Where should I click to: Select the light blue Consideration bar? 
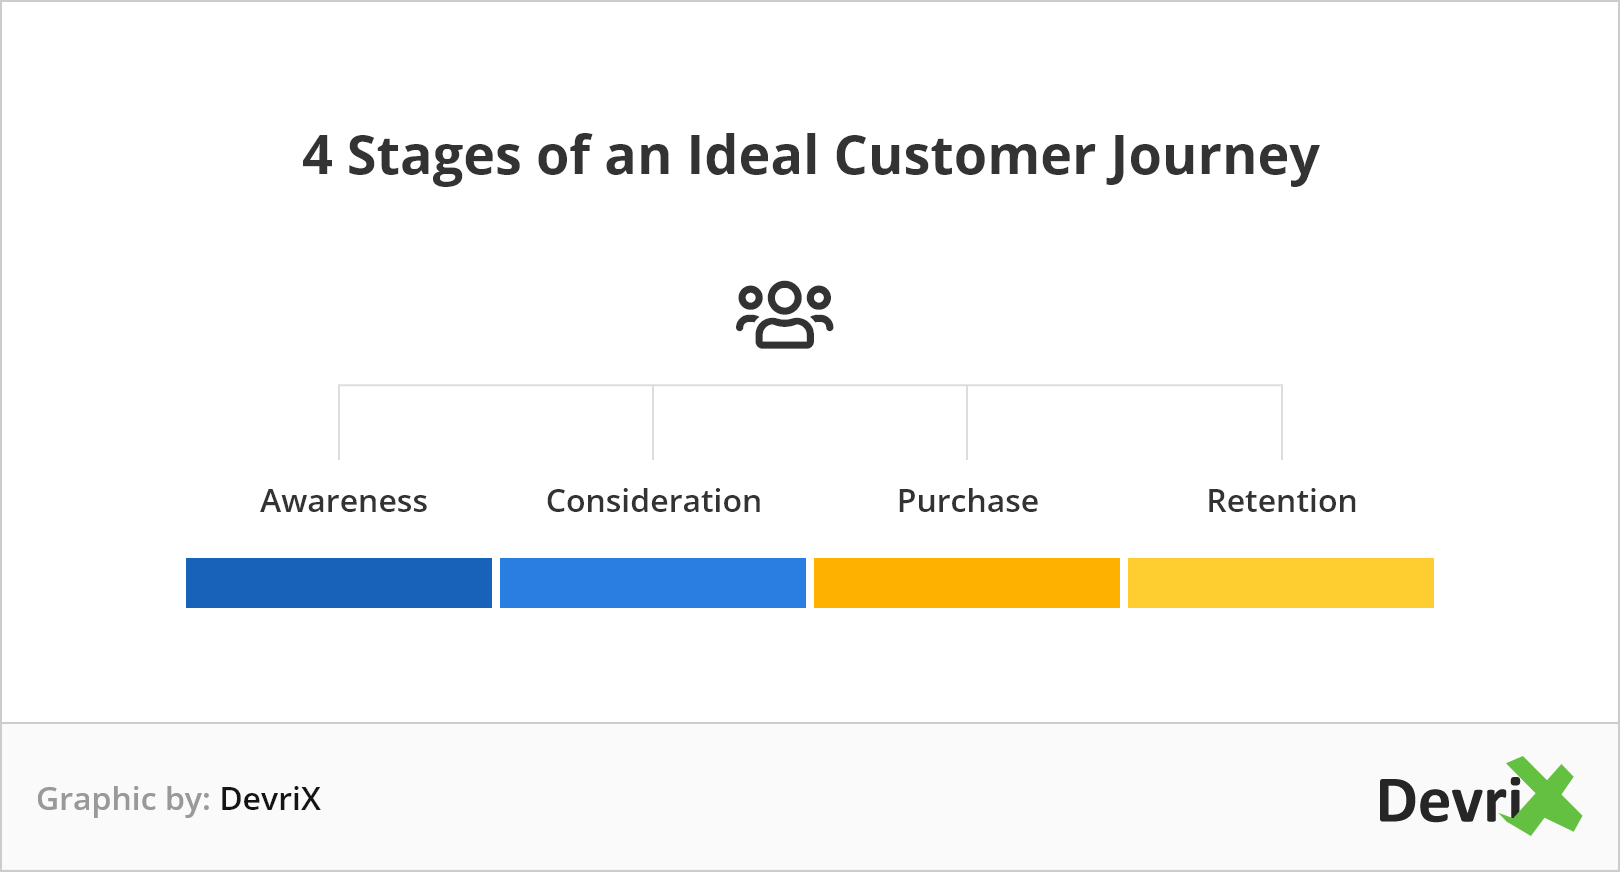(653, 583)
